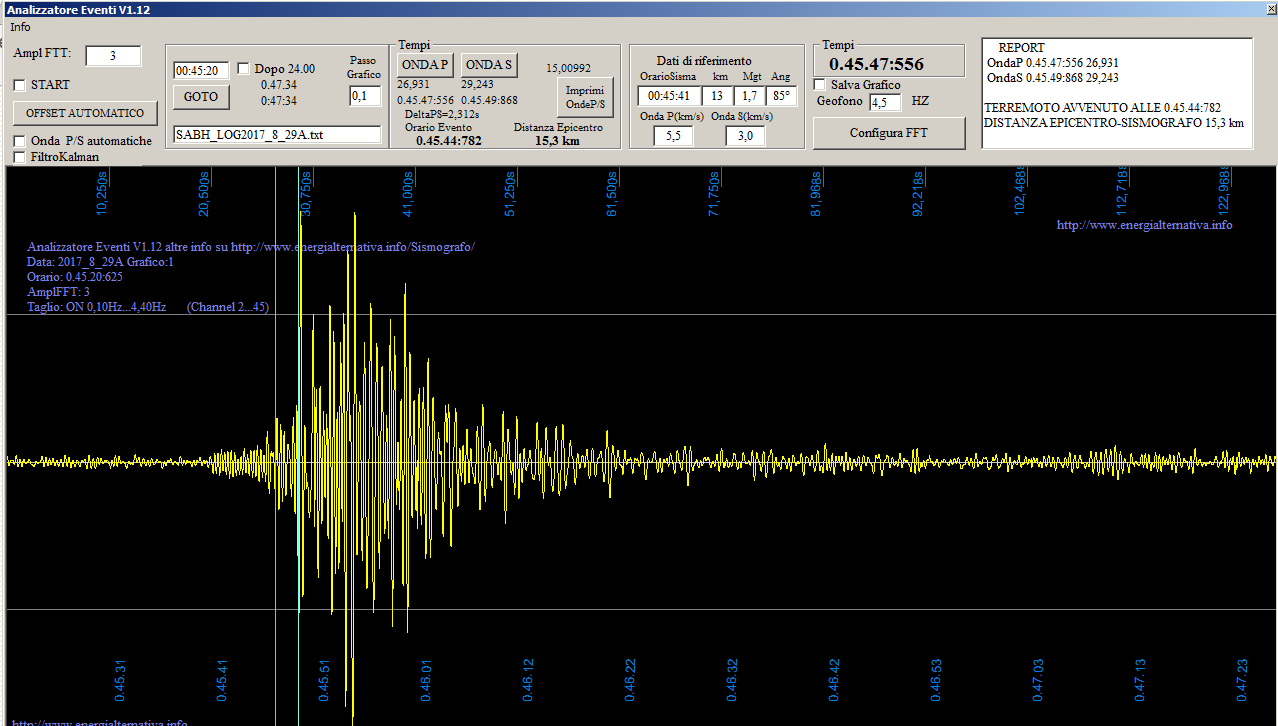Viewport: 1278px width, 726px height.
Task: Select the Onda P(km/s) speed field
Action: pos(673,136)
